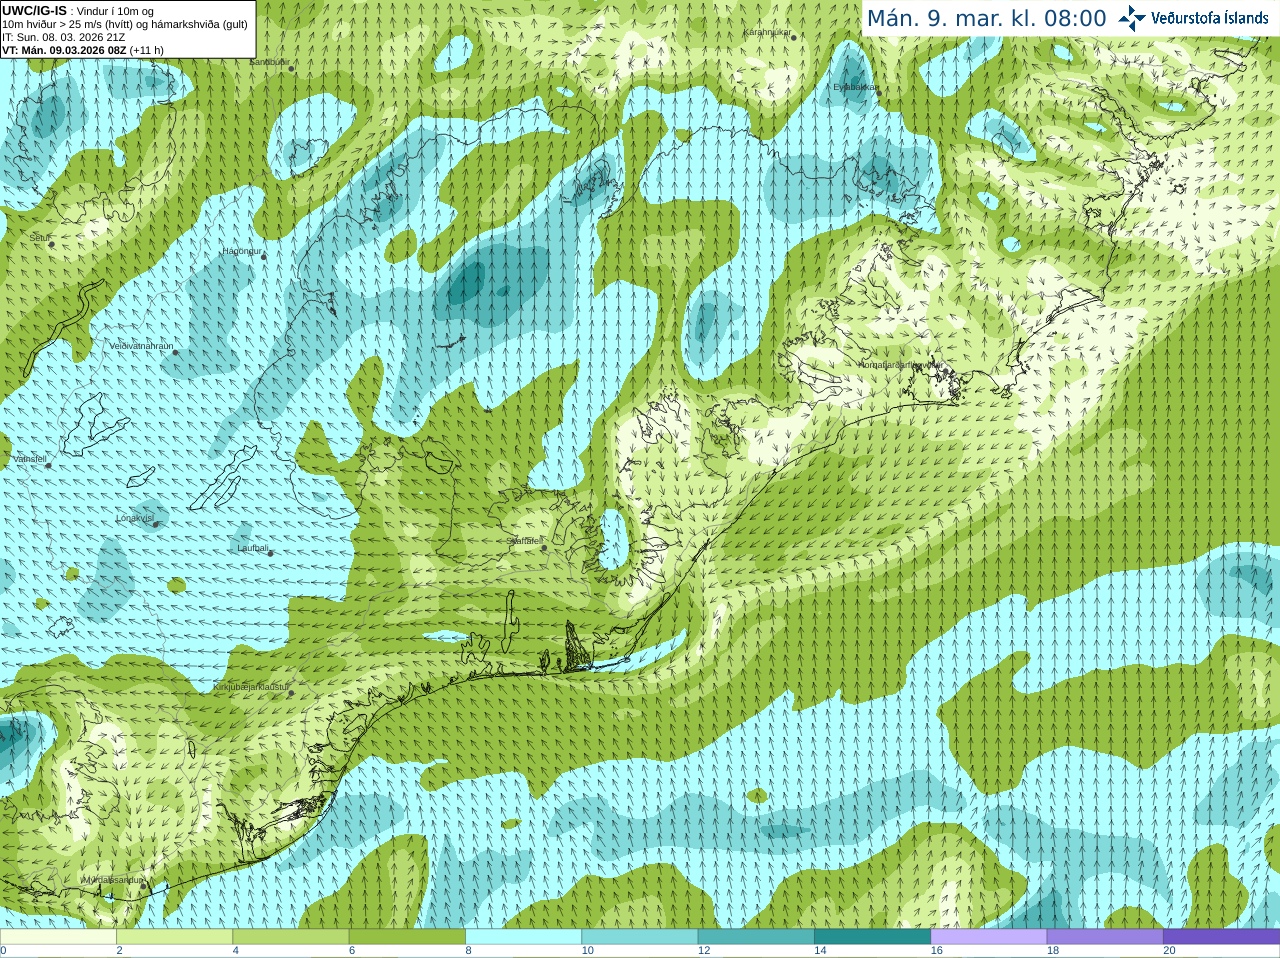Click the Skaftafell station marker dot
This screenshot has width=1280, height=958.
click(543, 547)
